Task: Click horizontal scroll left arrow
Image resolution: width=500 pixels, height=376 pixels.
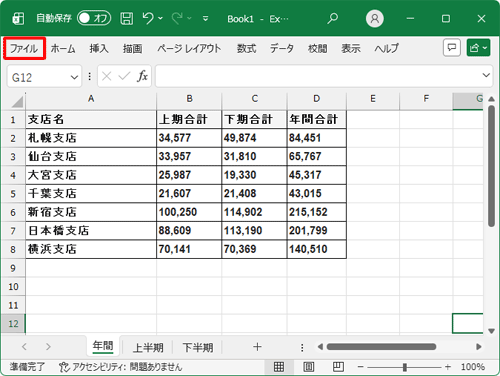Action: (320, 347)
